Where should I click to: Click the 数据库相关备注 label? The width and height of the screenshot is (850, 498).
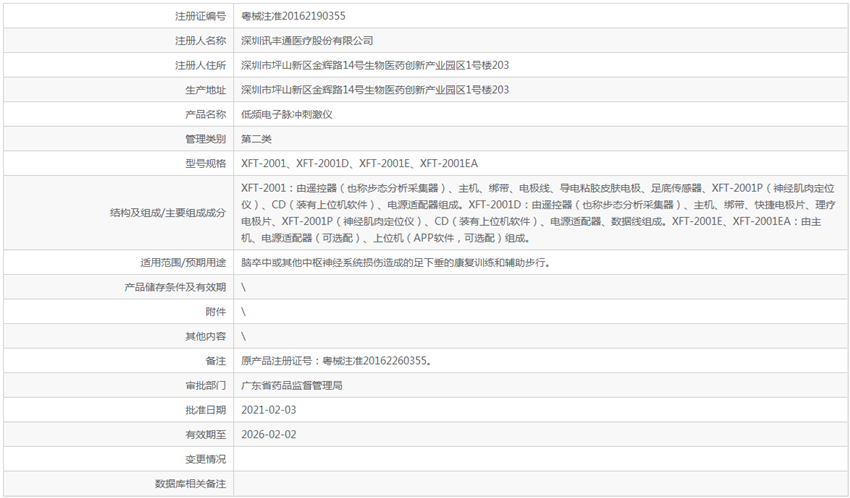(190, 484)
